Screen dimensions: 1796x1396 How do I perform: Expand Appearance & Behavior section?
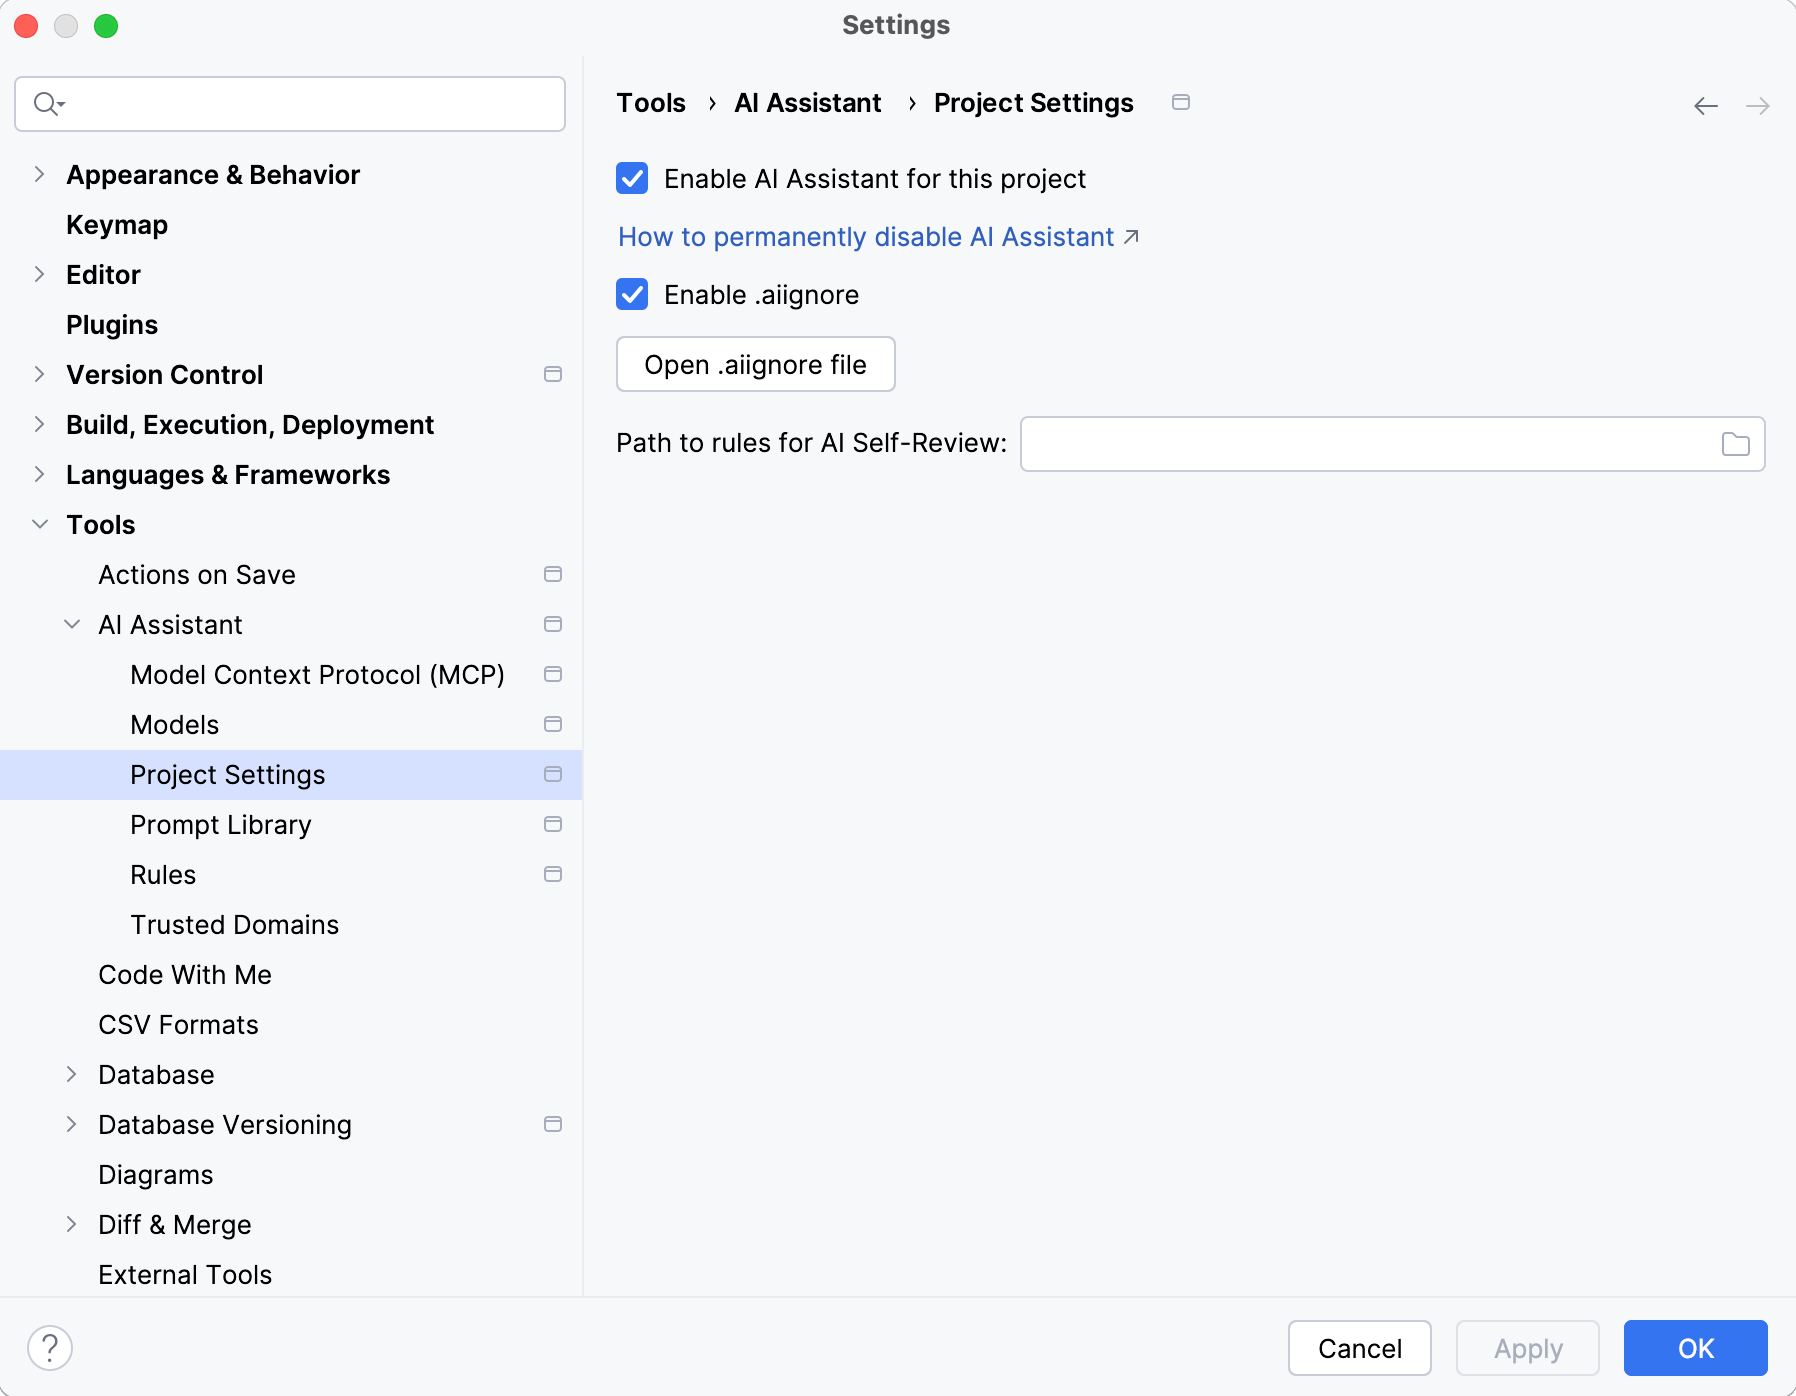(39, 174)
